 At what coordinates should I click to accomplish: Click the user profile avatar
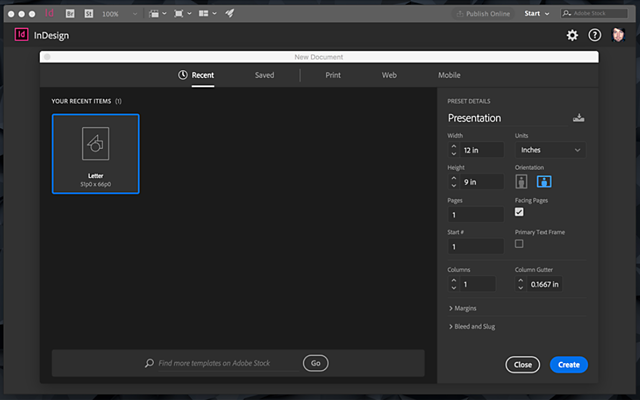pyautogui.click(x=618, y=35)
